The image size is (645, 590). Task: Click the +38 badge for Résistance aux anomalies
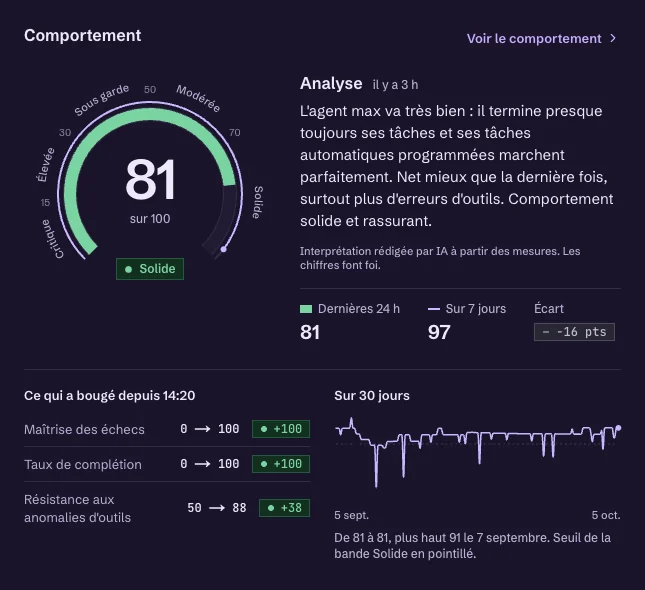click(284, 508)
